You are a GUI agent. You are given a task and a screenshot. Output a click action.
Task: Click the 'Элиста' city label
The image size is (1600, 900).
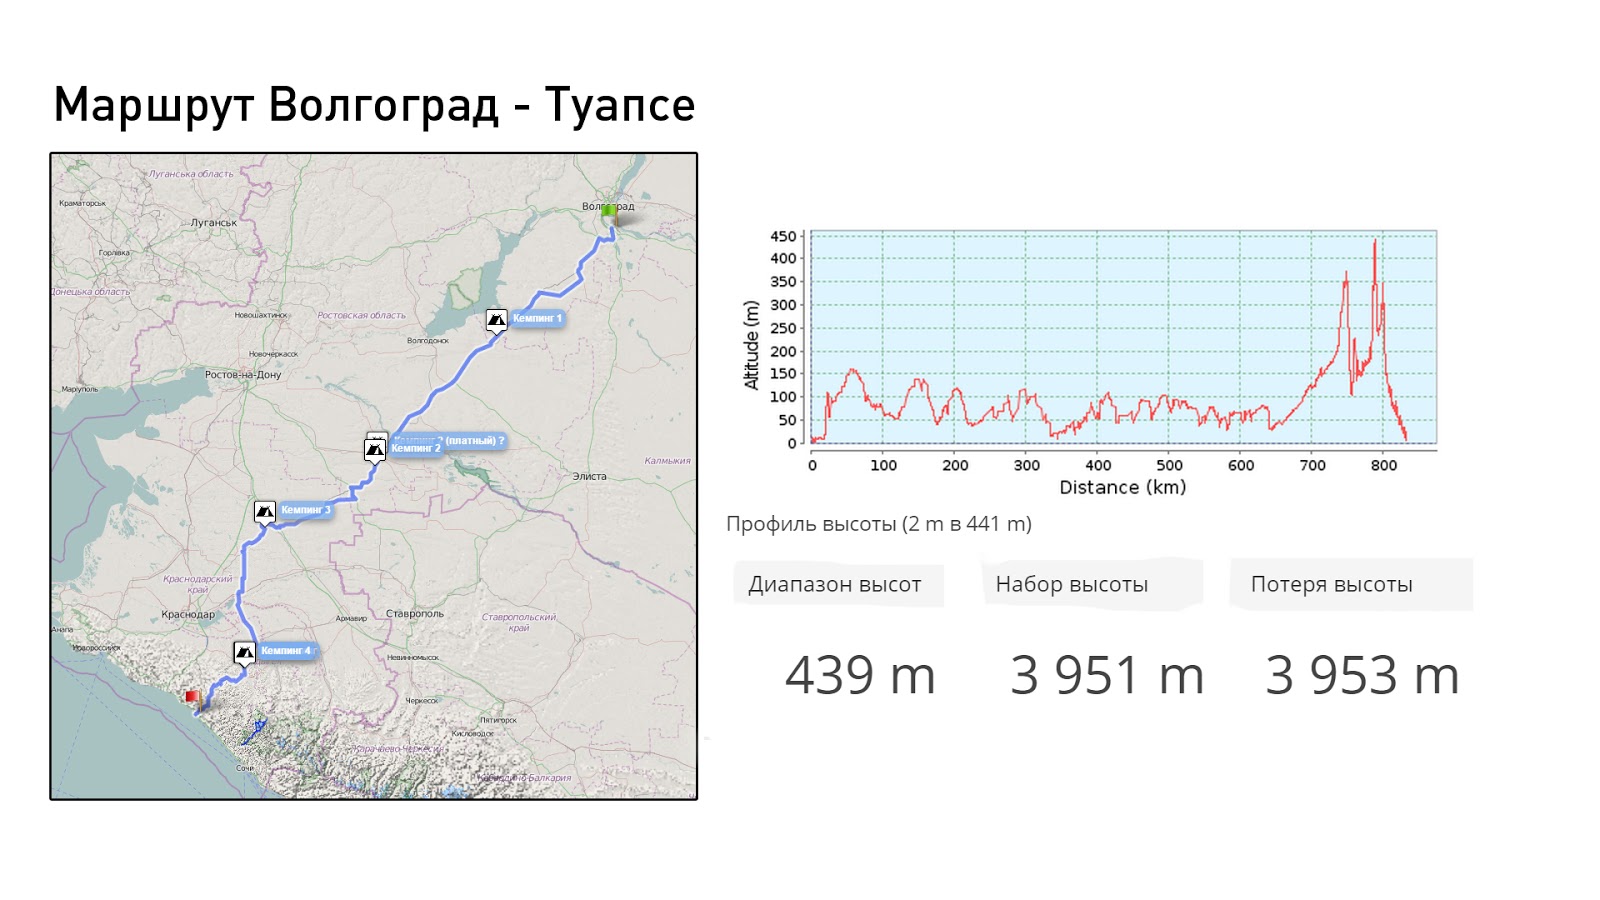pos(590,476)
